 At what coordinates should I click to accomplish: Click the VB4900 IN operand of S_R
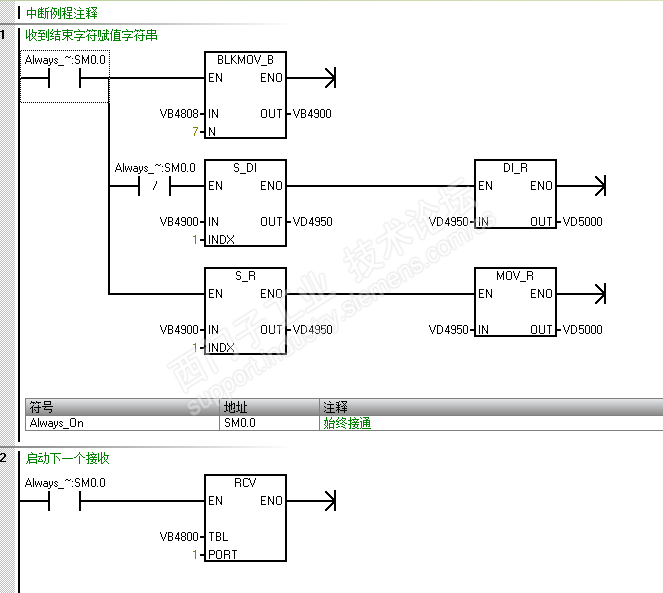tap(179, 329)
